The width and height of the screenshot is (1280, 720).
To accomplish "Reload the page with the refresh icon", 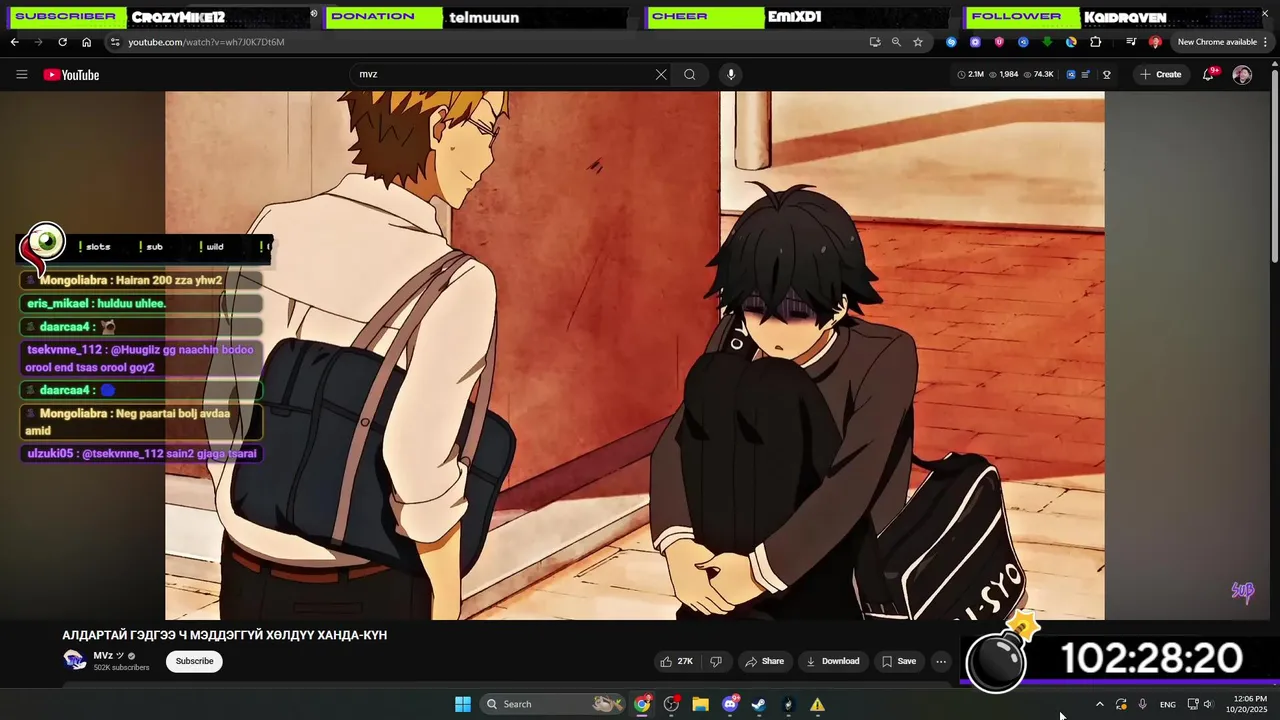I will click(x=62, y=42).
